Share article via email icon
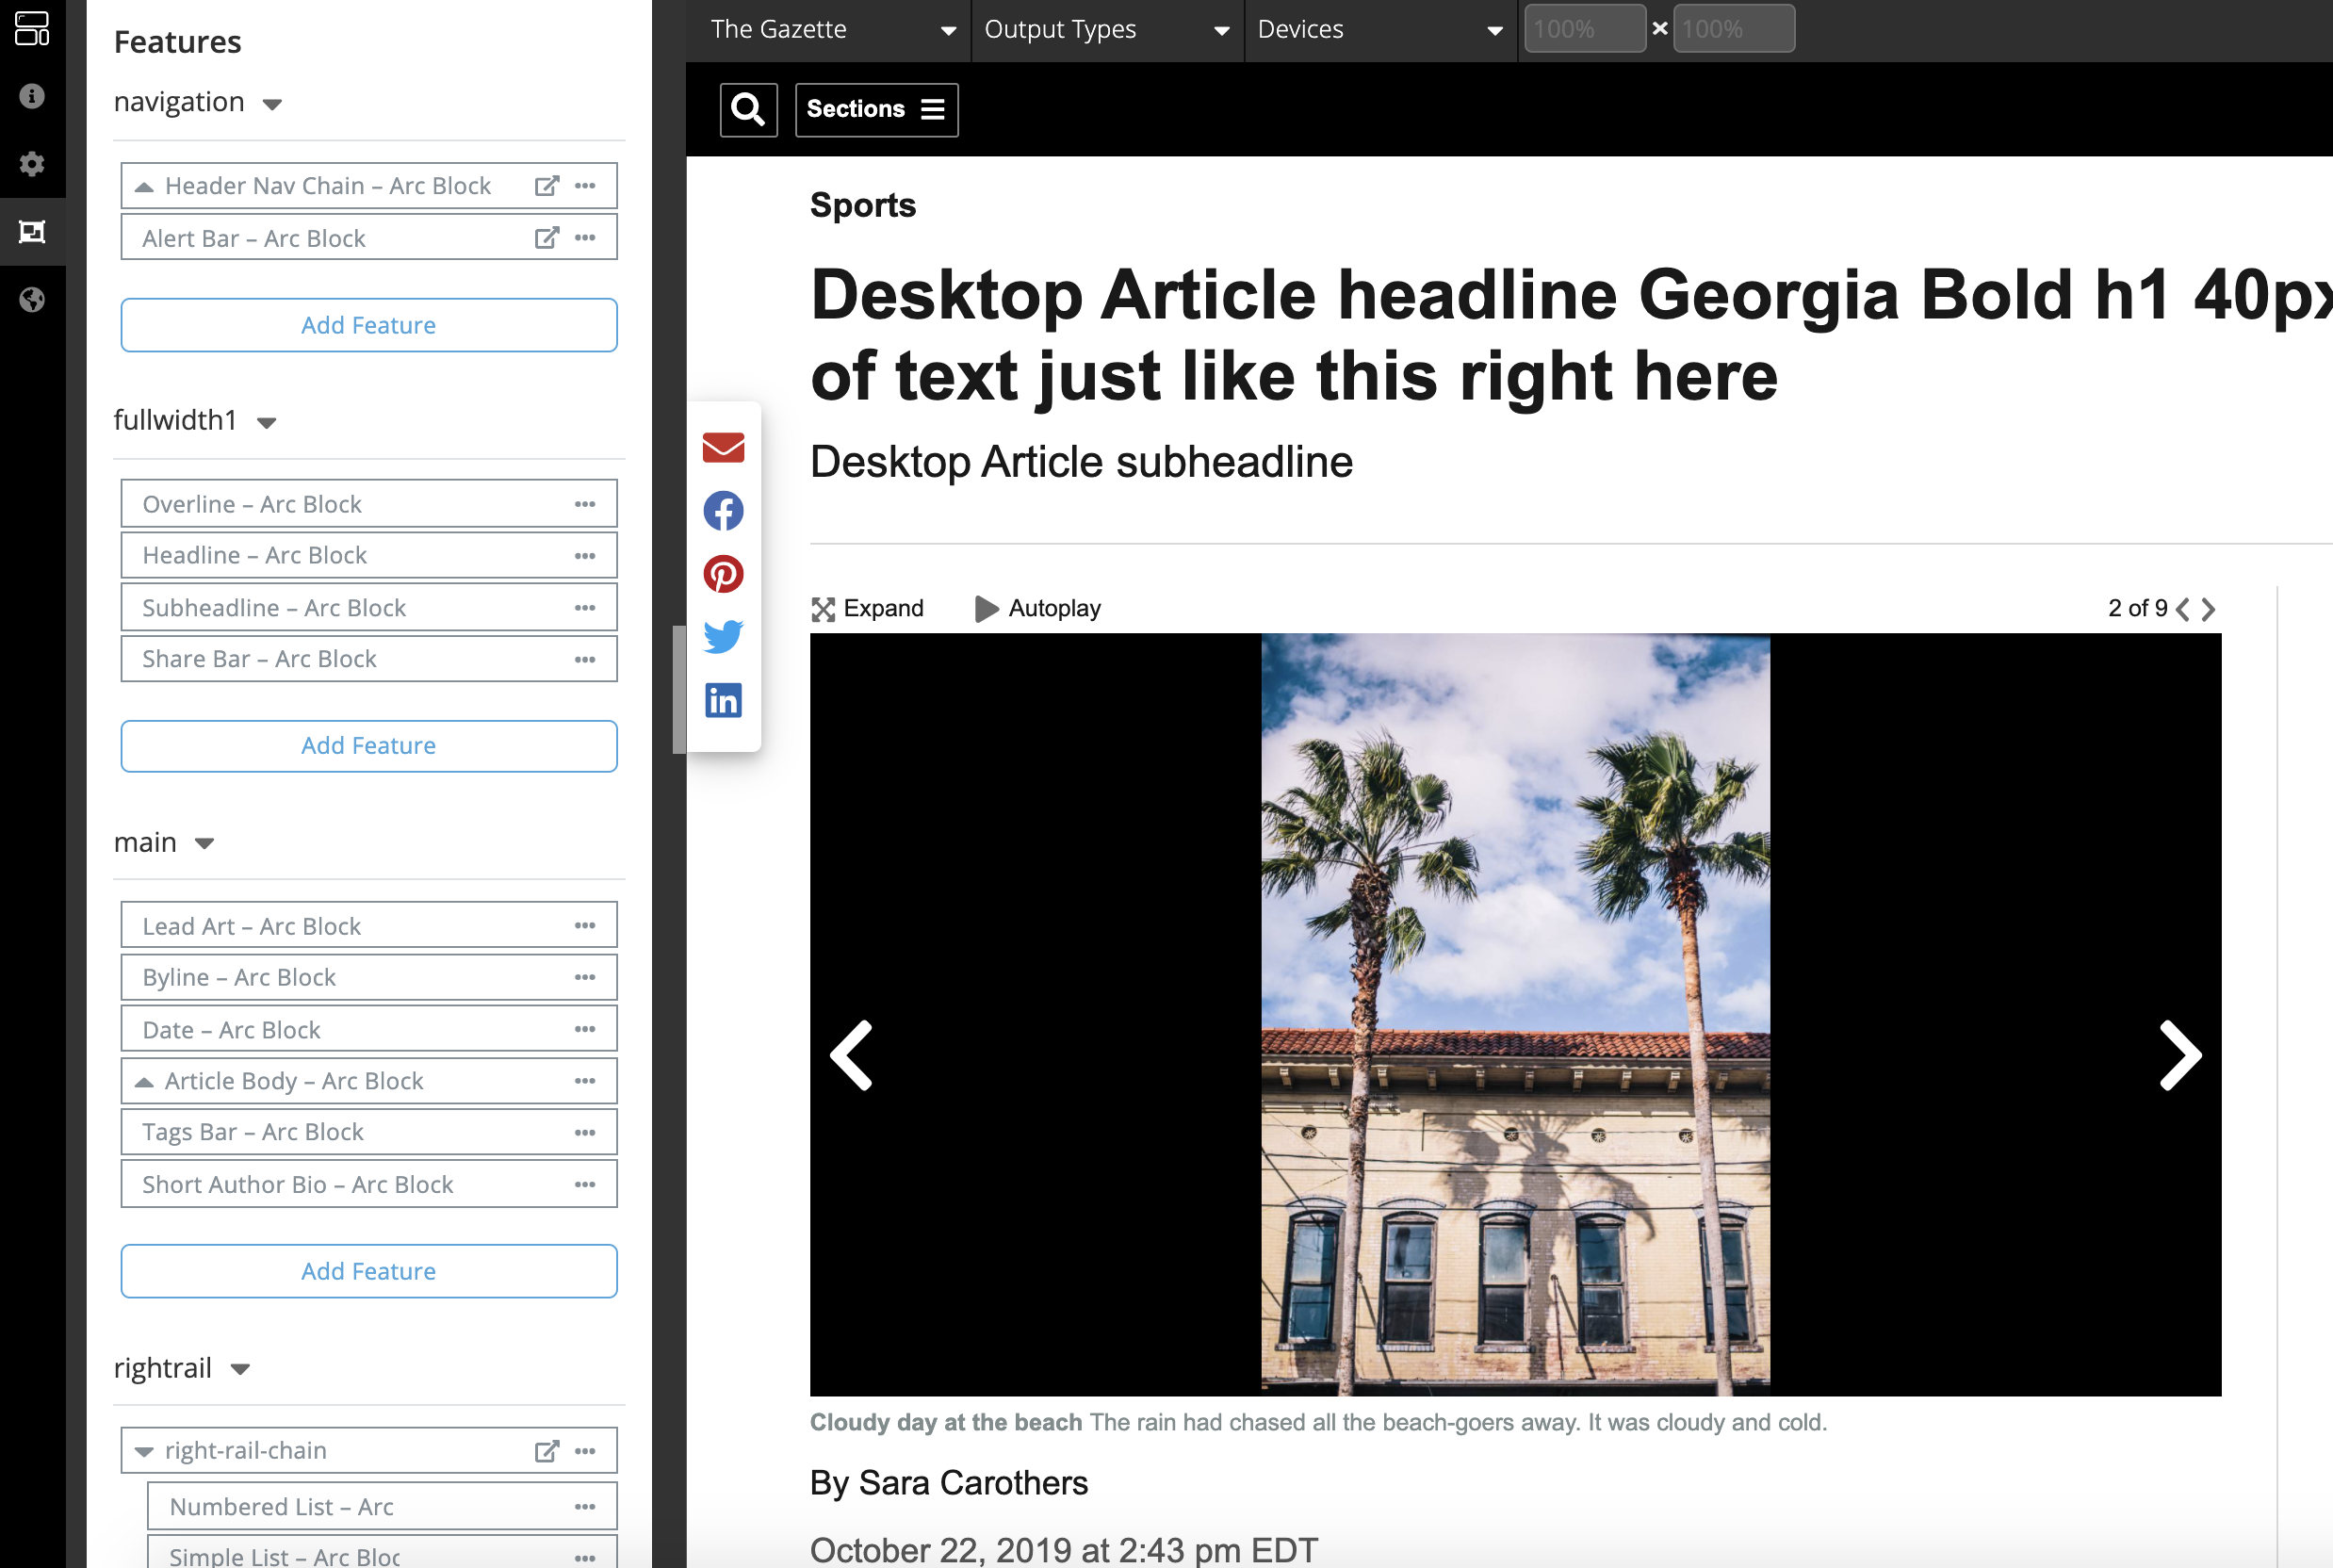 click(x=724, y=447)
